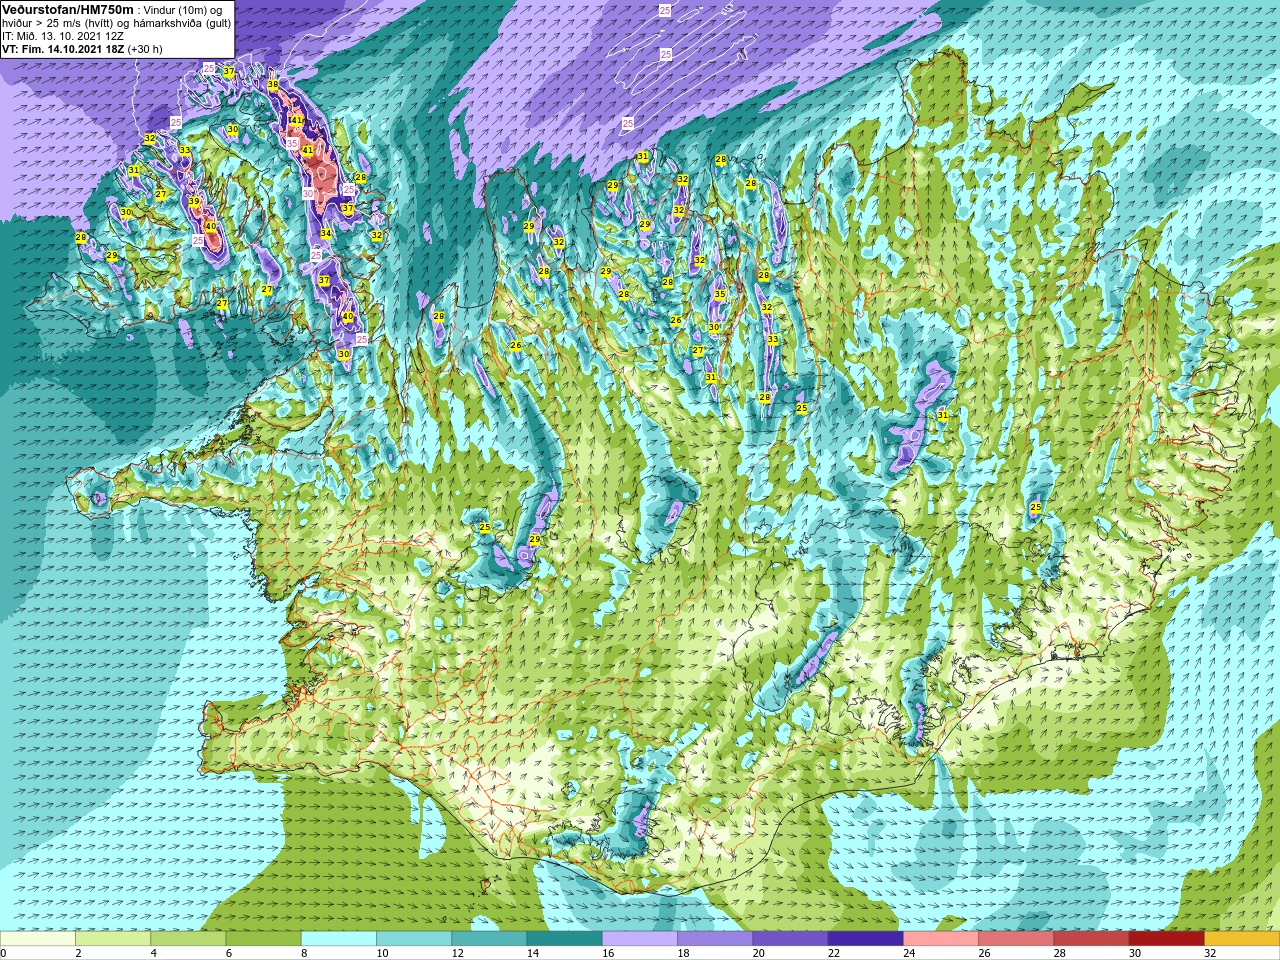Choose the 22–24 m/s dark indigo legend swatch
The width and height of the screenshot is (1280, 960).
click(x=866, y=939)
